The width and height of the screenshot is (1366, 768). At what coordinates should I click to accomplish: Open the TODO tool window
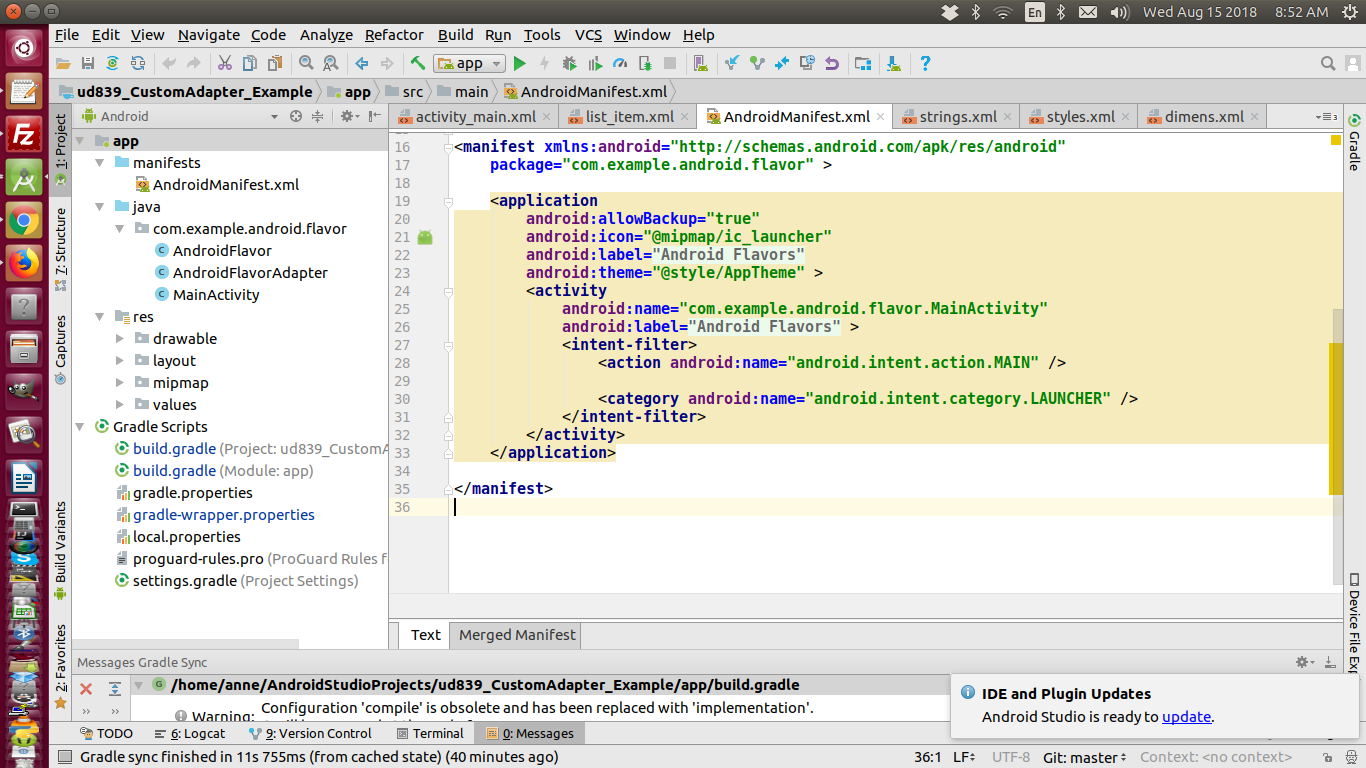click(105, 734)
